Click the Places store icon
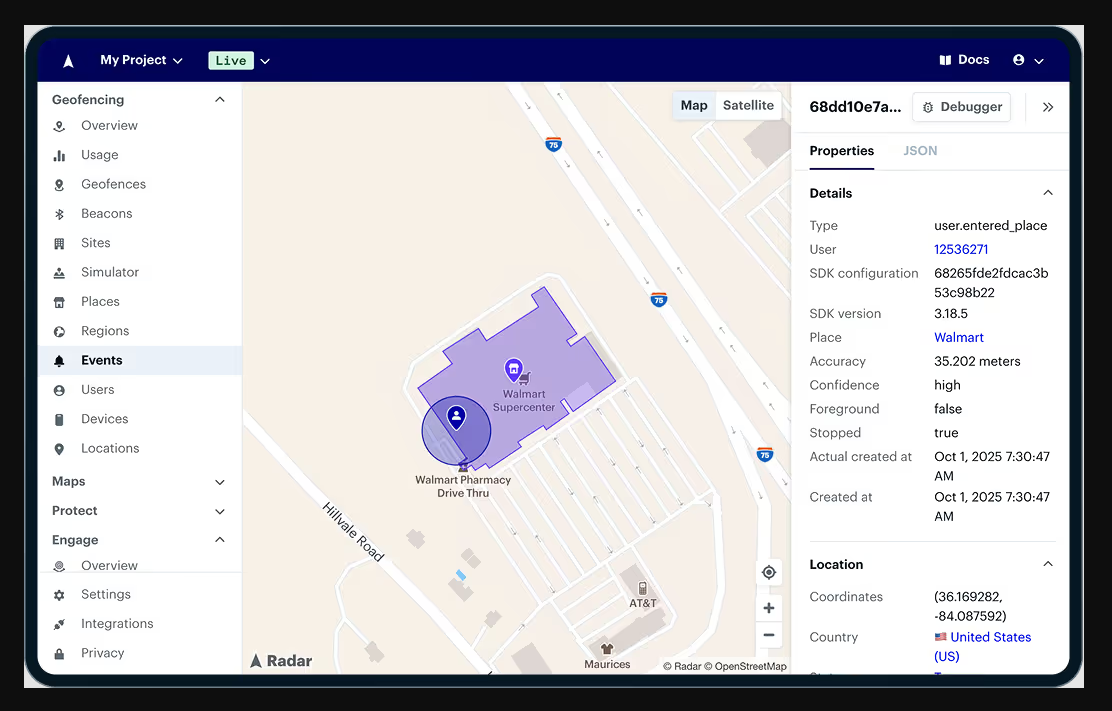 pos(60,302)
